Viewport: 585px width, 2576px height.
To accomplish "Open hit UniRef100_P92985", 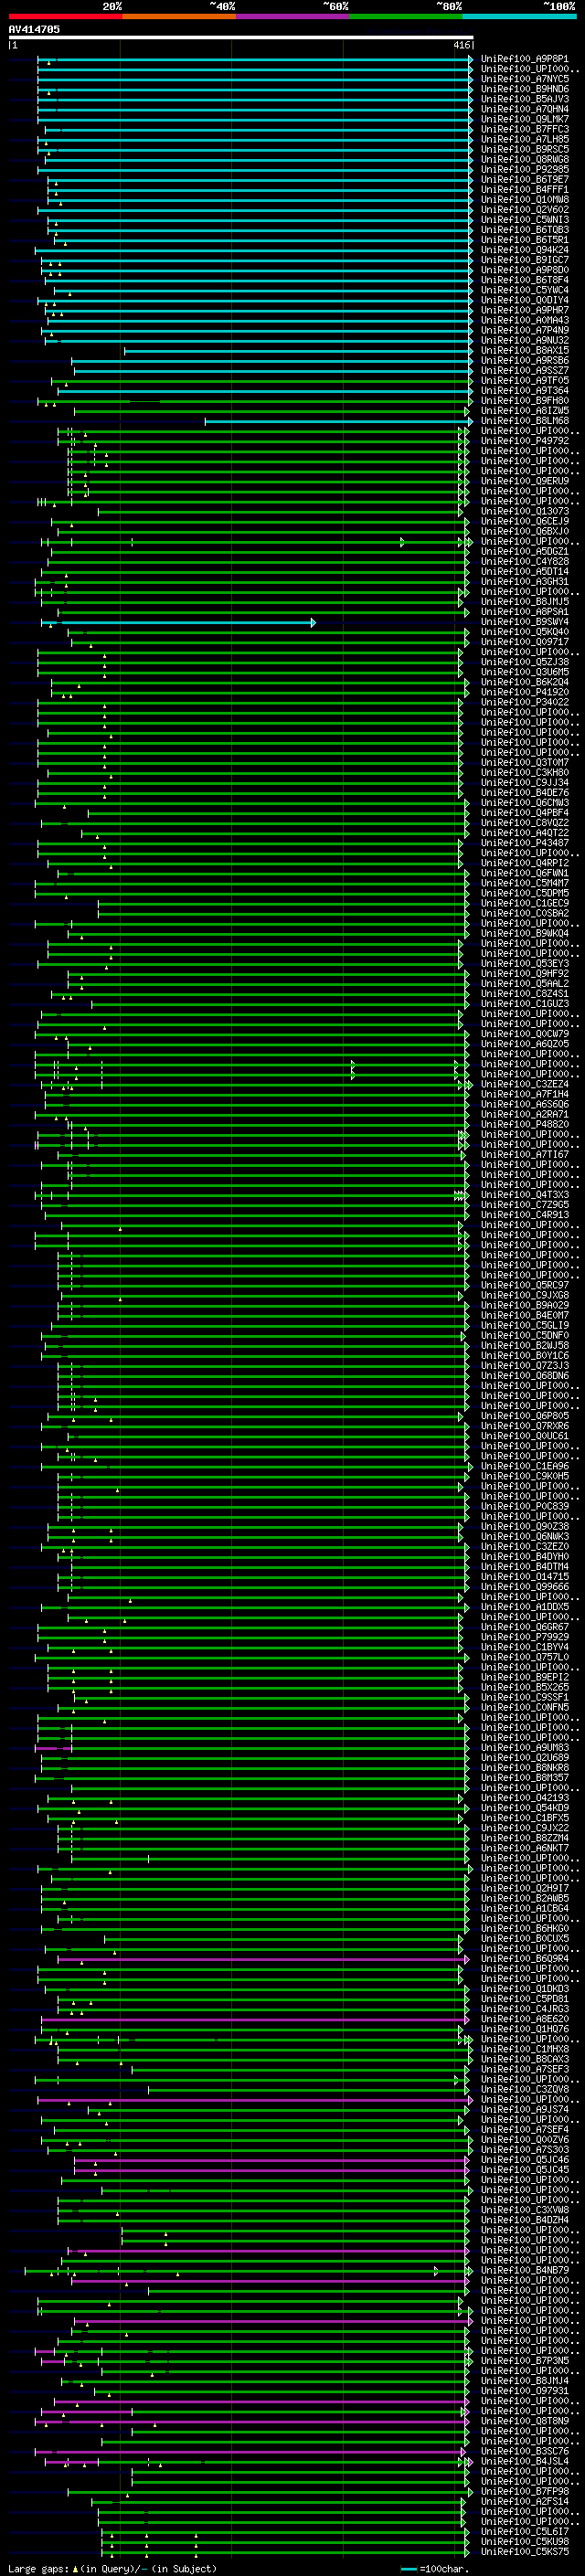I will pyautogui.click(x=525, y=170).
